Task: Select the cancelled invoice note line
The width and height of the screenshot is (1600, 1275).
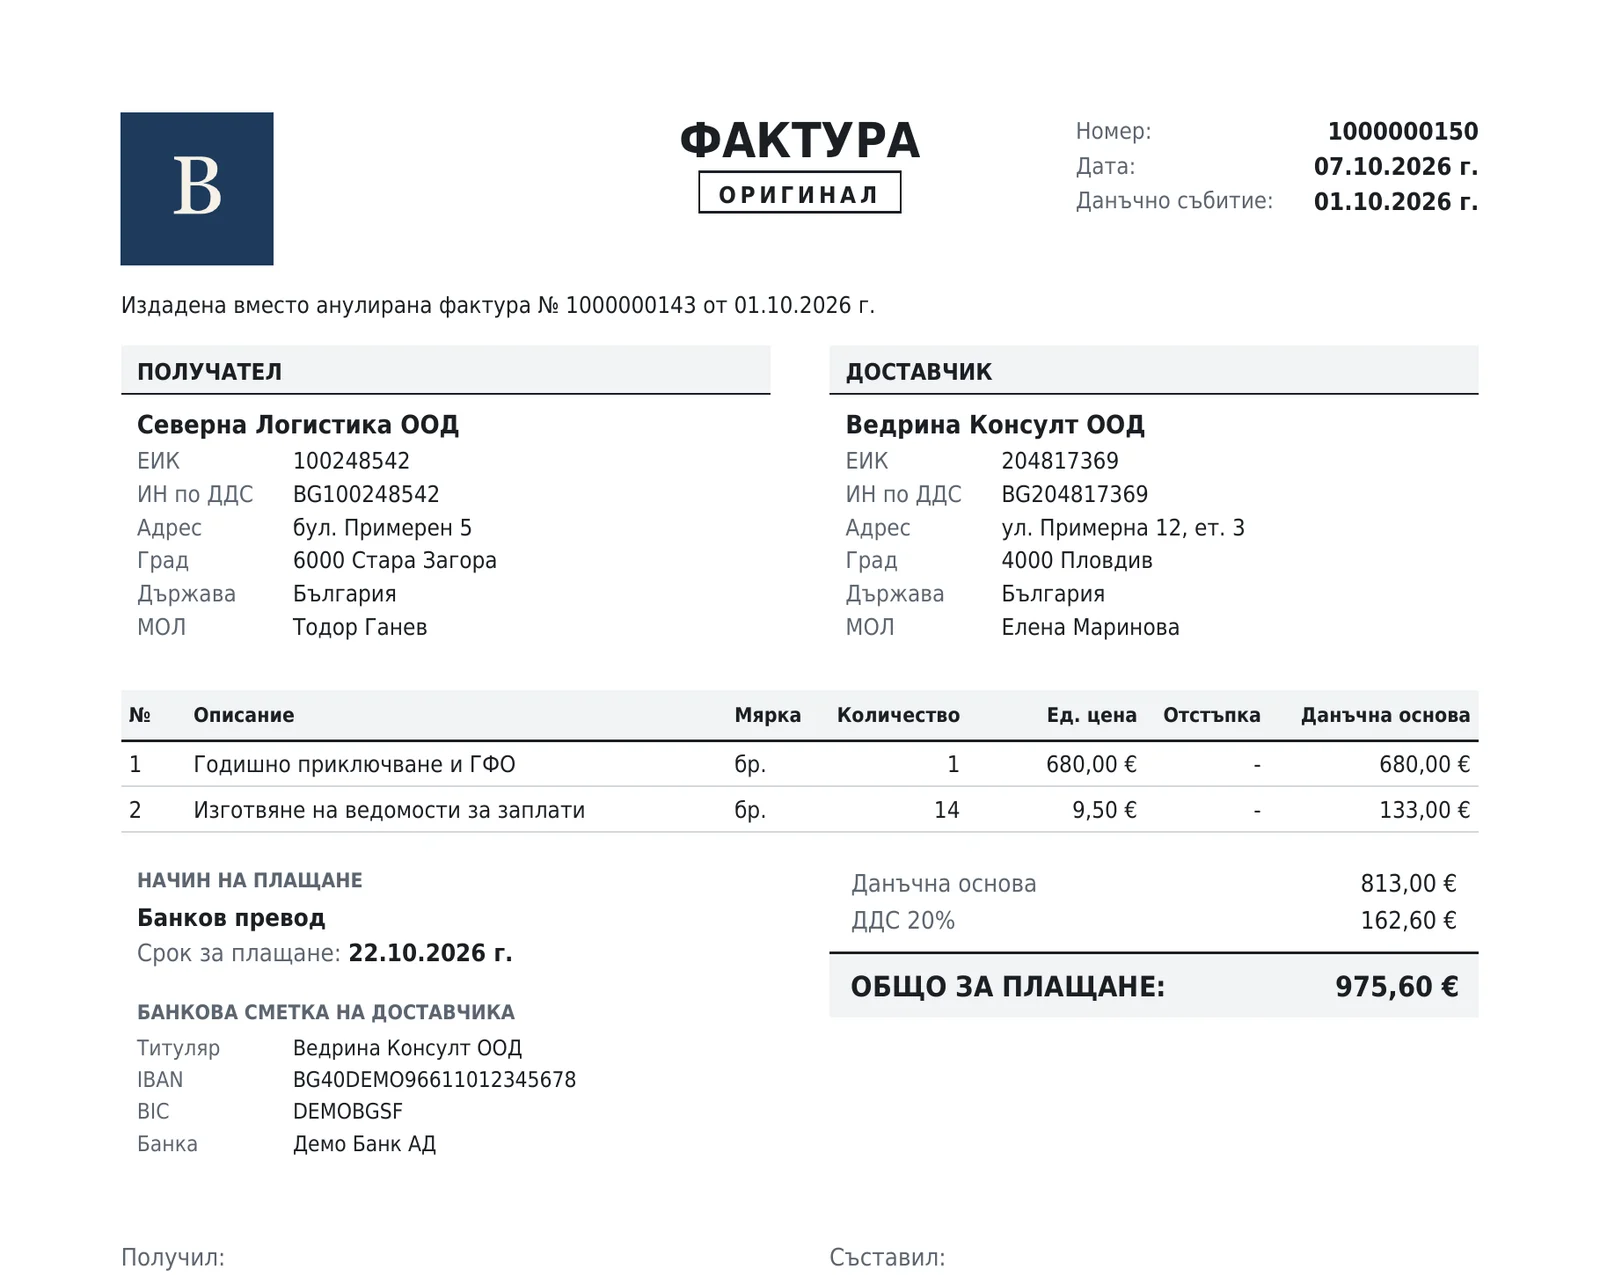Action: click(x=498, y=305)
